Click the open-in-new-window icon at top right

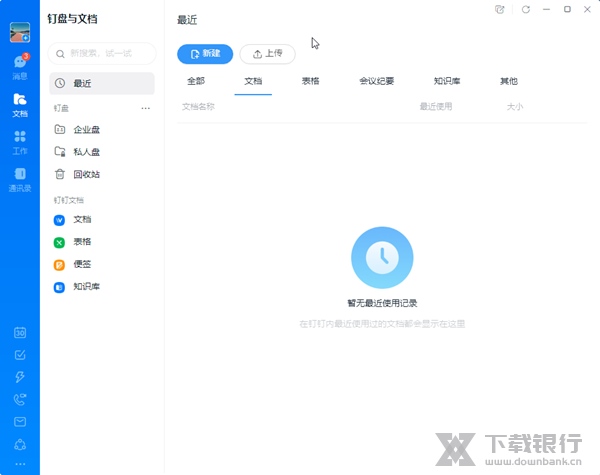[500, 9]
